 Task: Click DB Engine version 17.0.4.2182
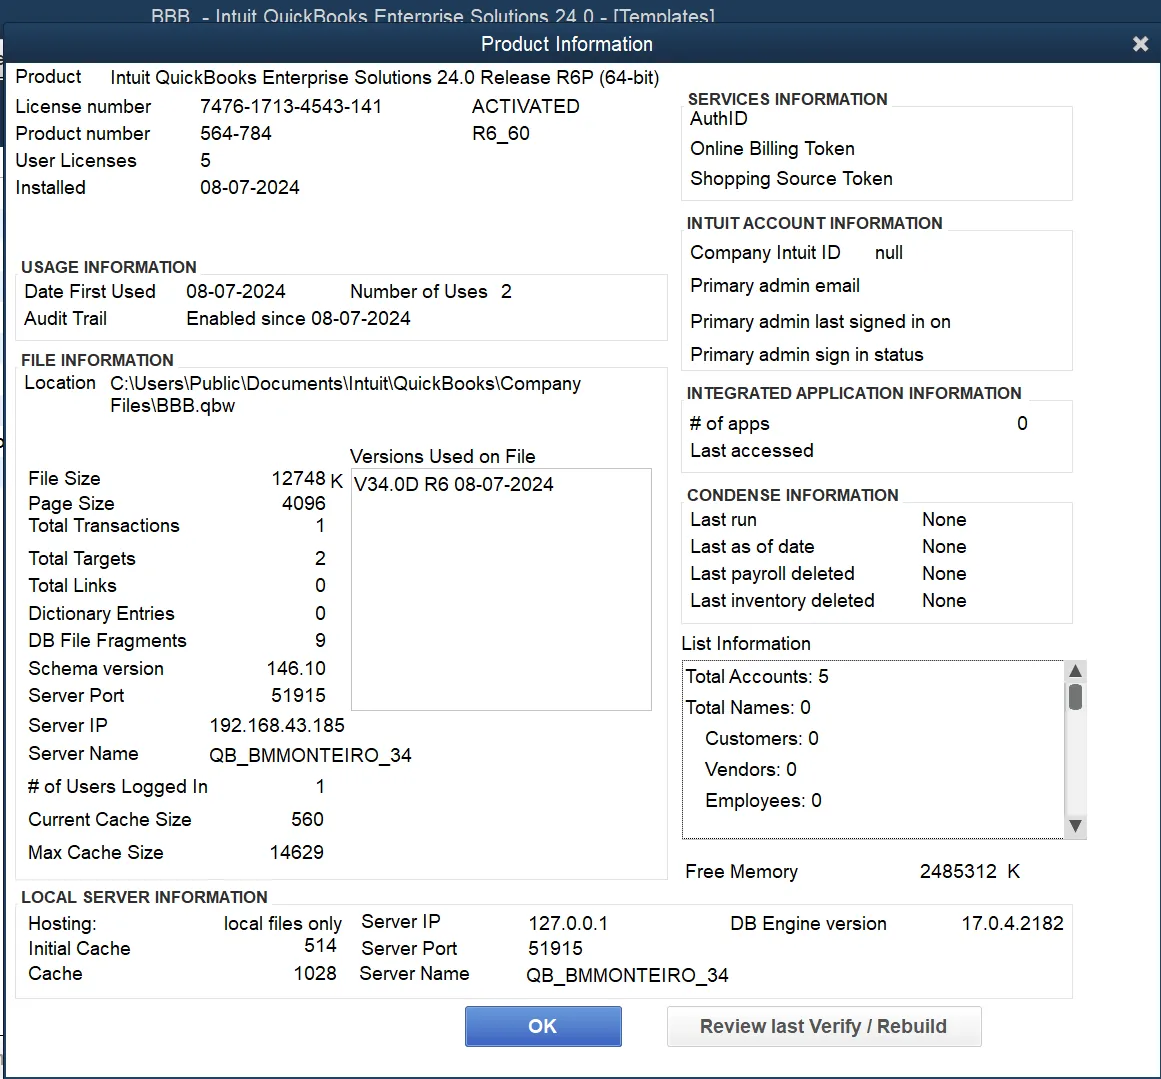[x=1012, y=923]
